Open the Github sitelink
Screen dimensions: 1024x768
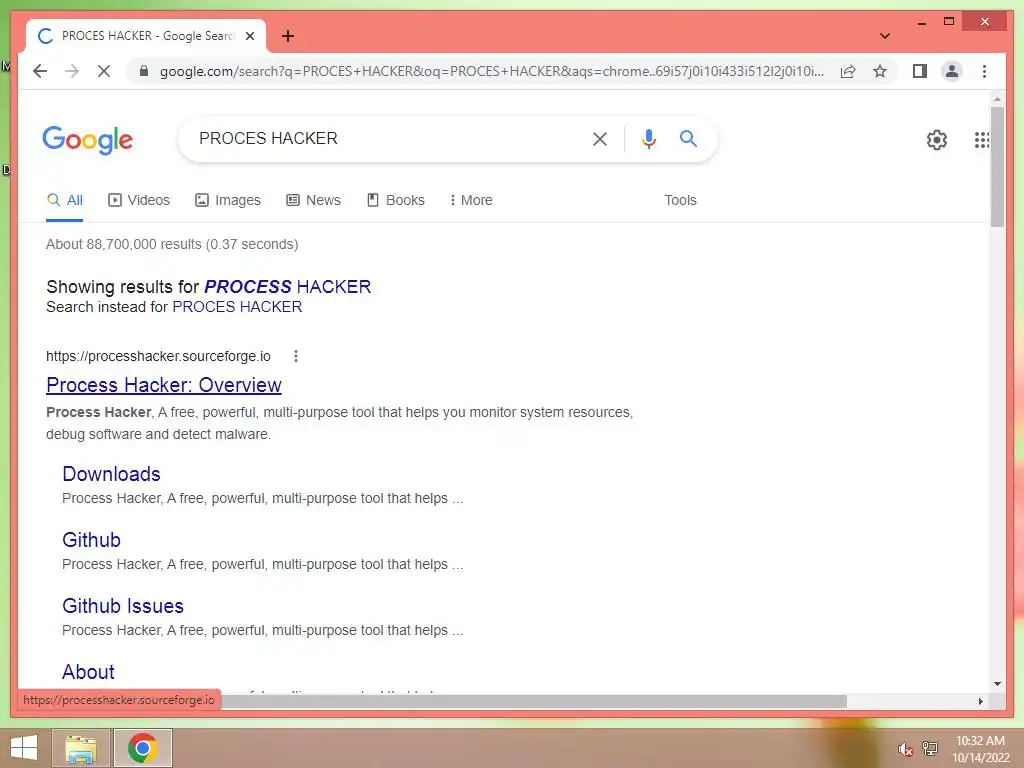pos(91,540)
